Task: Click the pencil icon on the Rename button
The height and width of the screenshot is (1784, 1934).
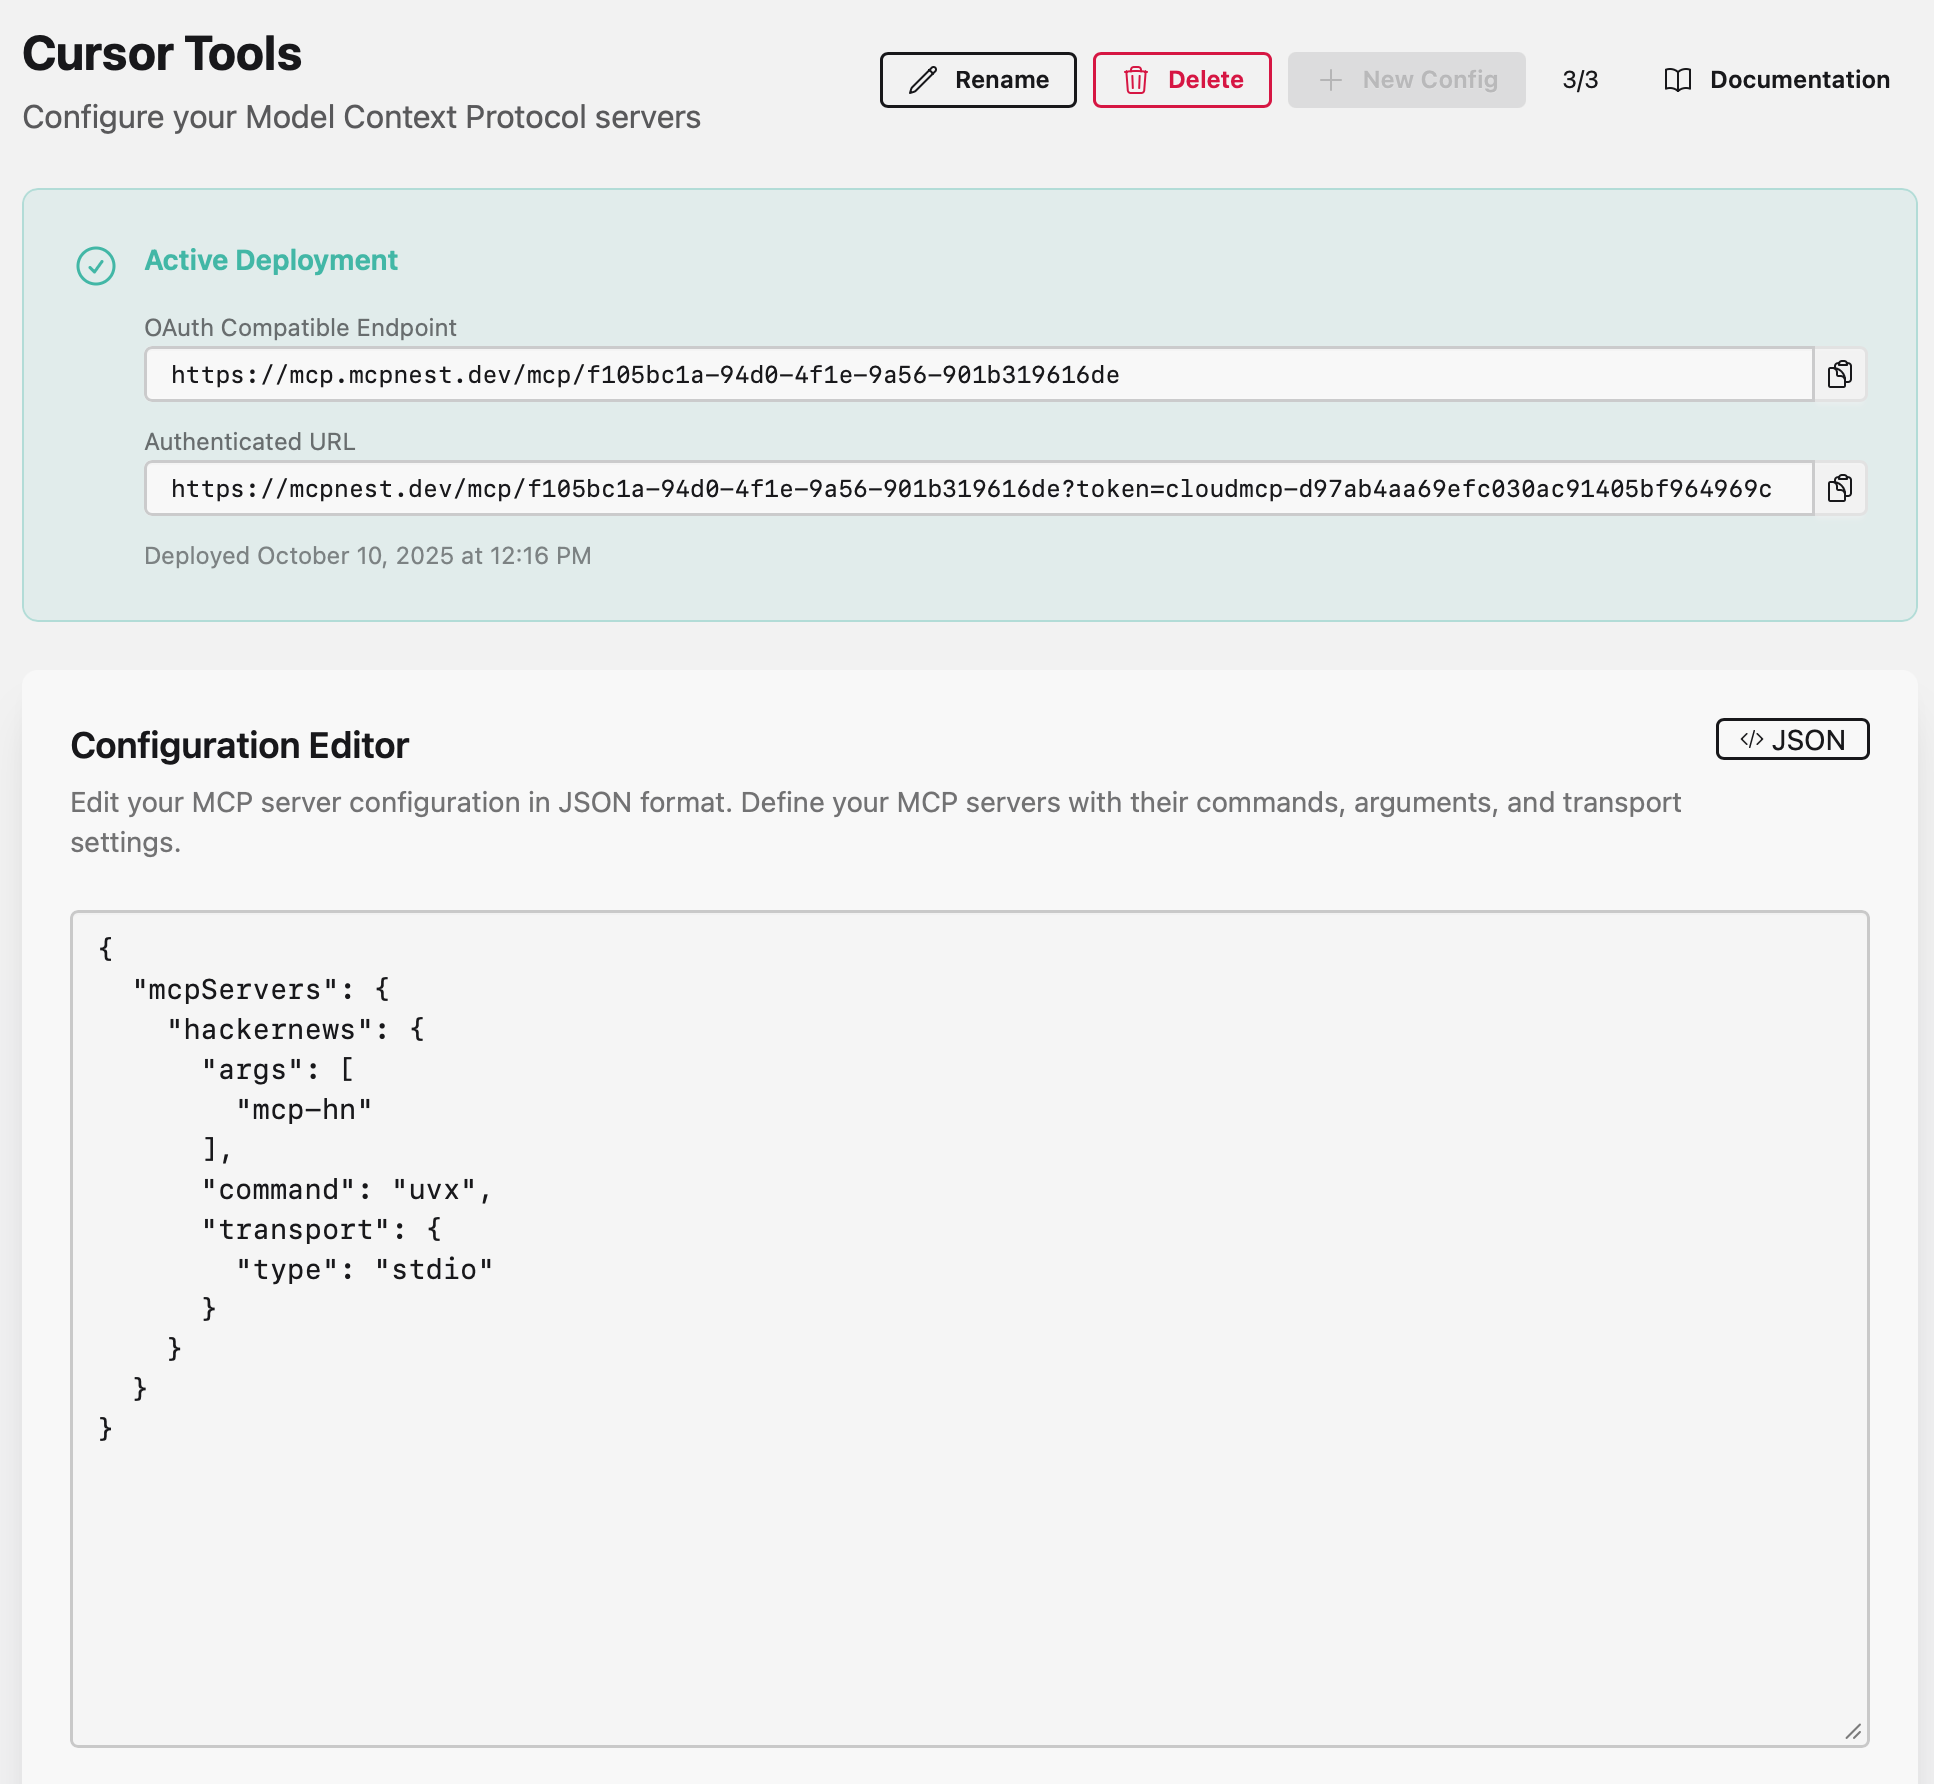Action: [923, 79]
